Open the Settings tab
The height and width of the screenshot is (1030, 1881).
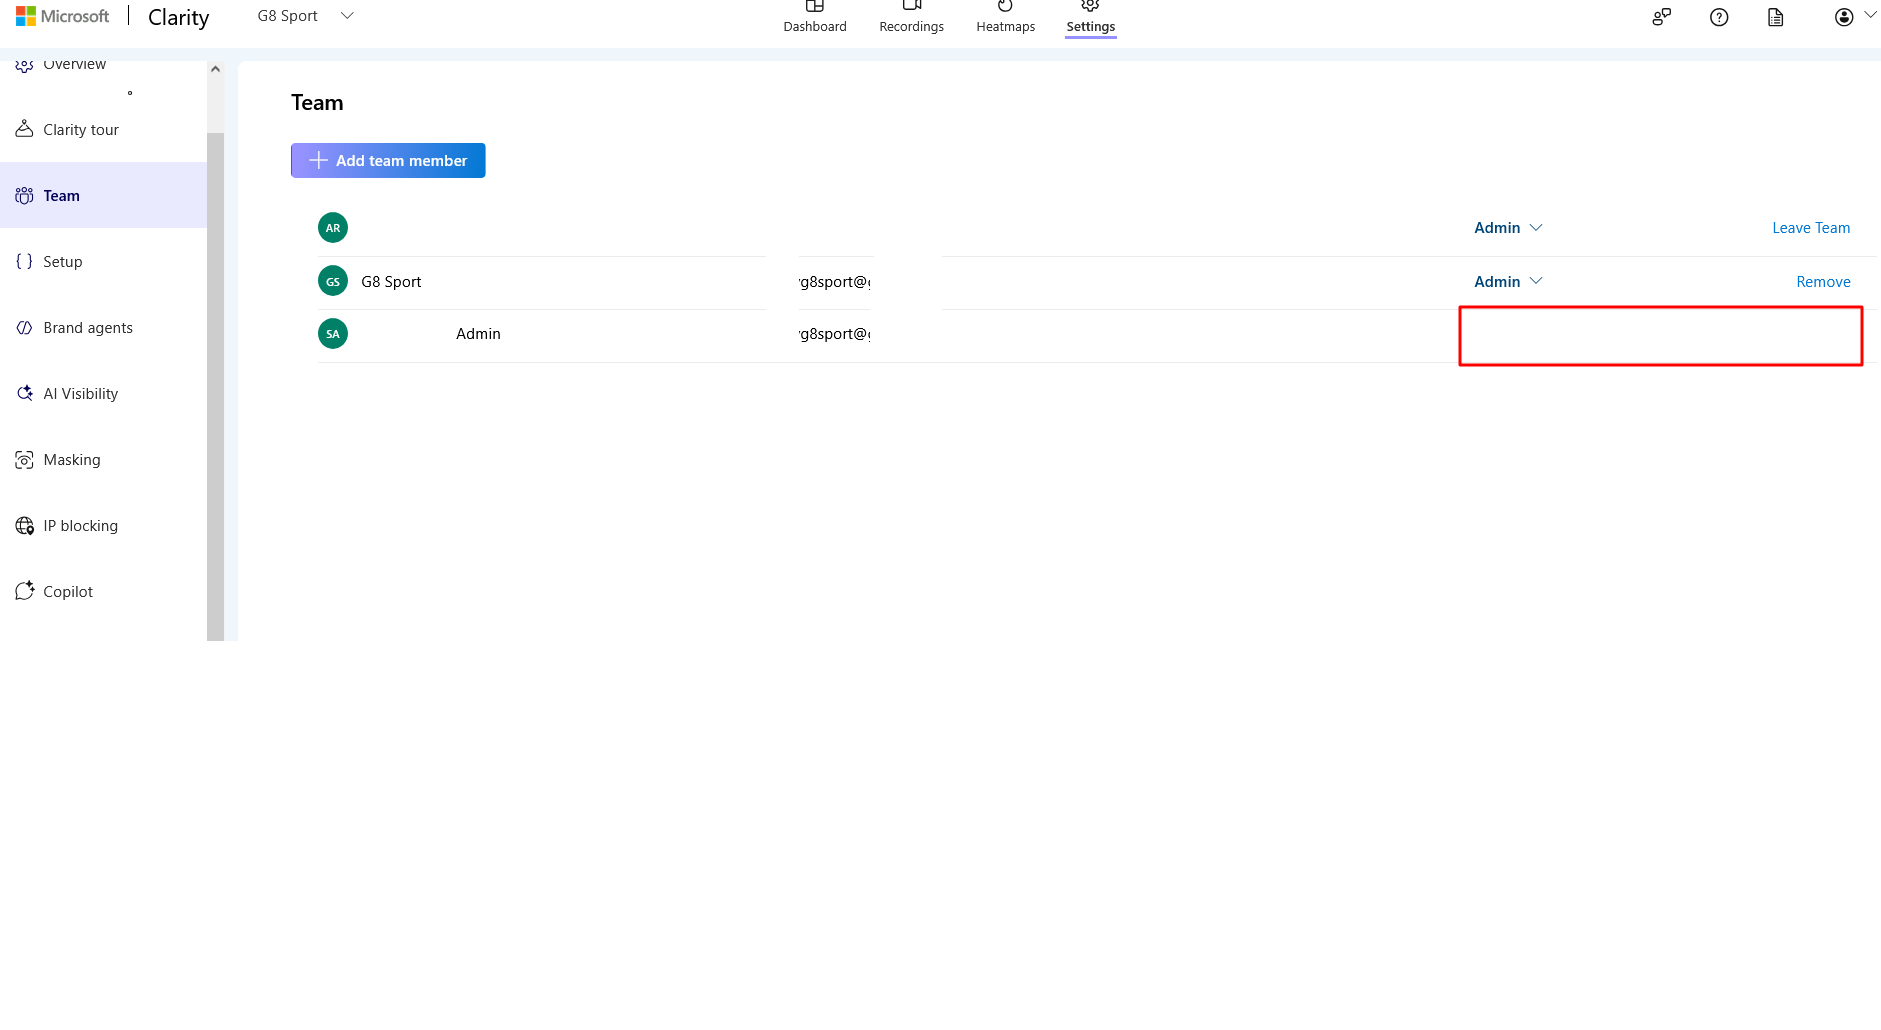pos(1091,18)
